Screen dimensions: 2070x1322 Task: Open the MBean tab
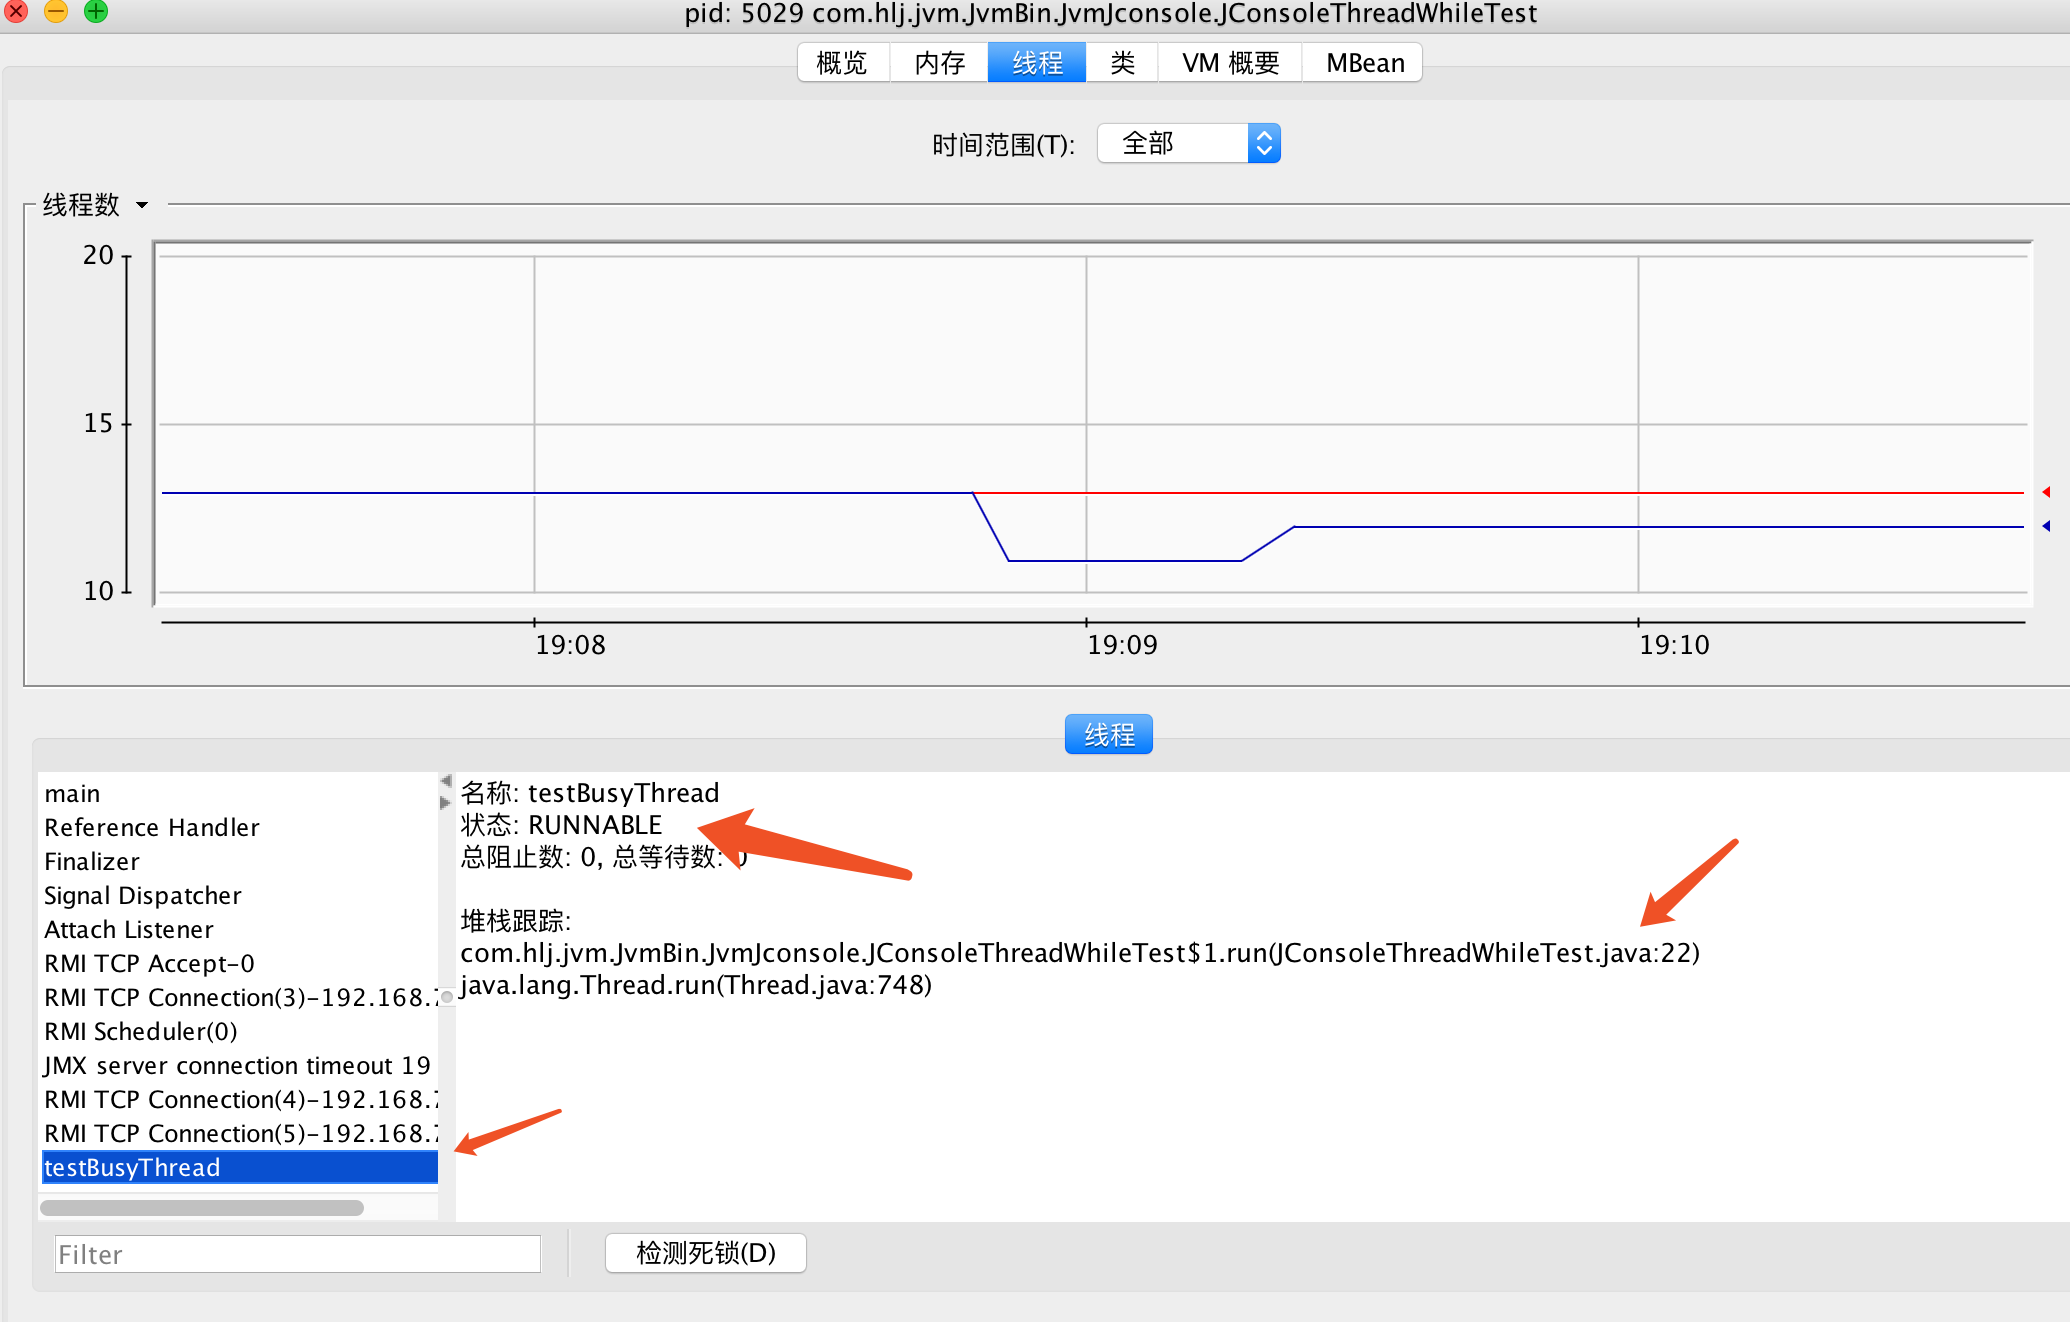point(1364,63)
